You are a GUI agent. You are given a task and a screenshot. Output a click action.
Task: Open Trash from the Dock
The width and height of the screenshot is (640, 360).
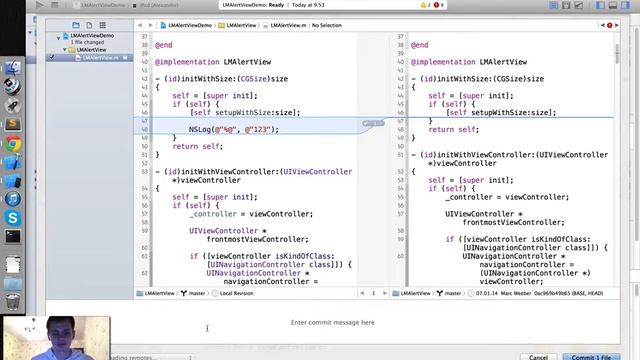click(x=13, y=302)
